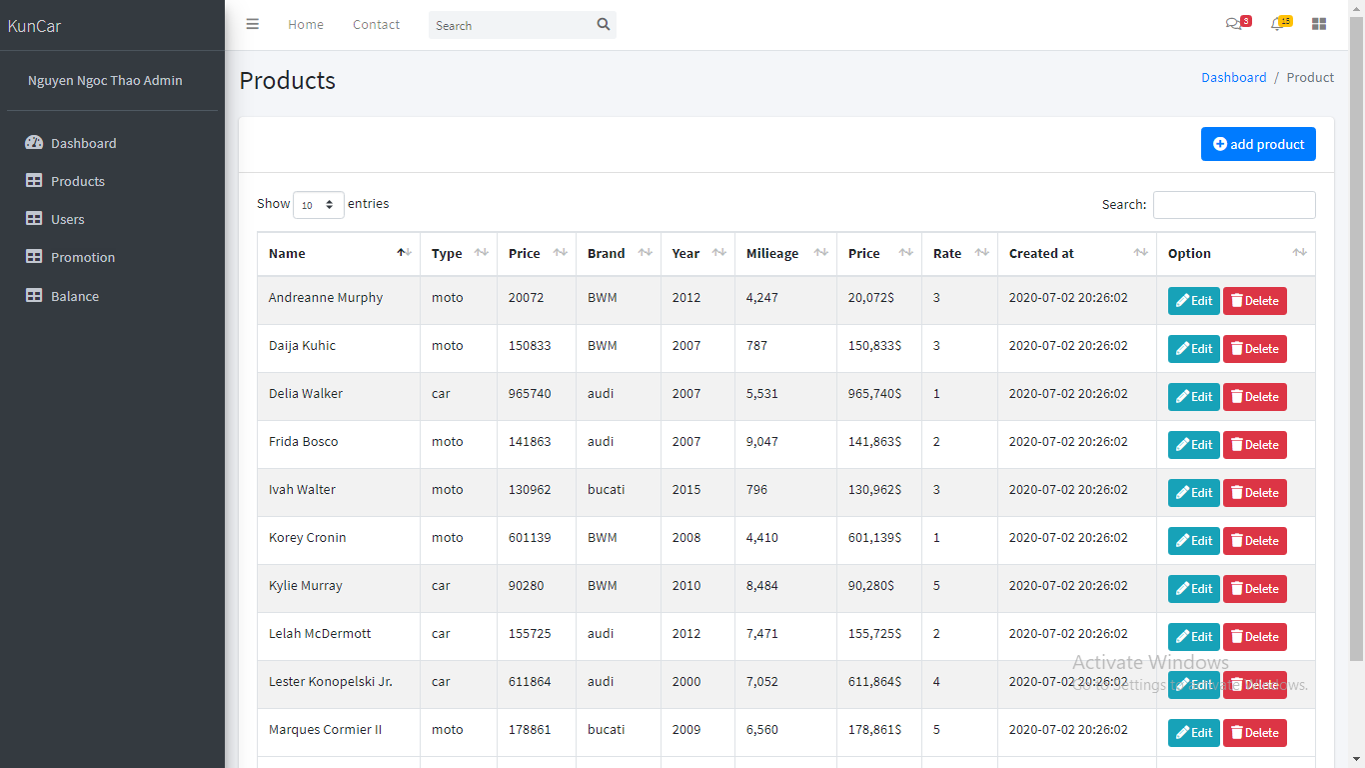Delete the Korey Cronin product
This screenshot has height=768, width=1365.
point(1255,541)
